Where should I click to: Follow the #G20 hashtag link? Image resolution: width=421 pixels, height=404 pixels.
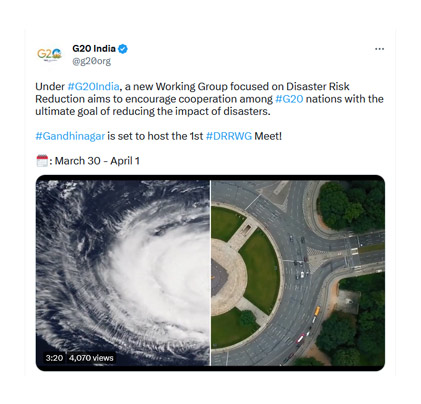click(289, 99)
